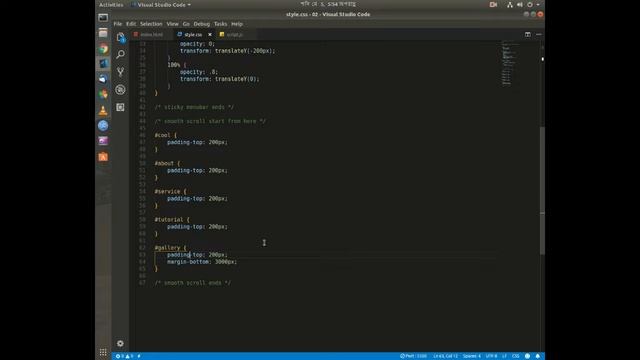Open the Source Control view

120,72
